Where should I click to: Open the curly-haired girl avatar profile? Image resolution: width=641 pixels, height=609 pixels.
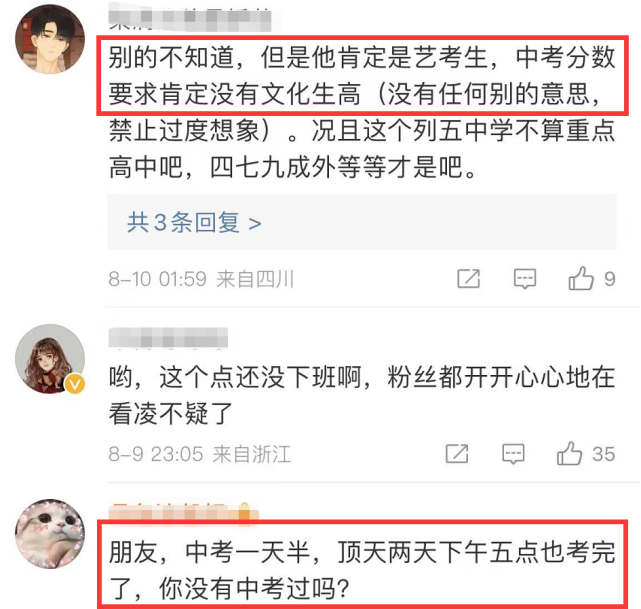(50, 359)
